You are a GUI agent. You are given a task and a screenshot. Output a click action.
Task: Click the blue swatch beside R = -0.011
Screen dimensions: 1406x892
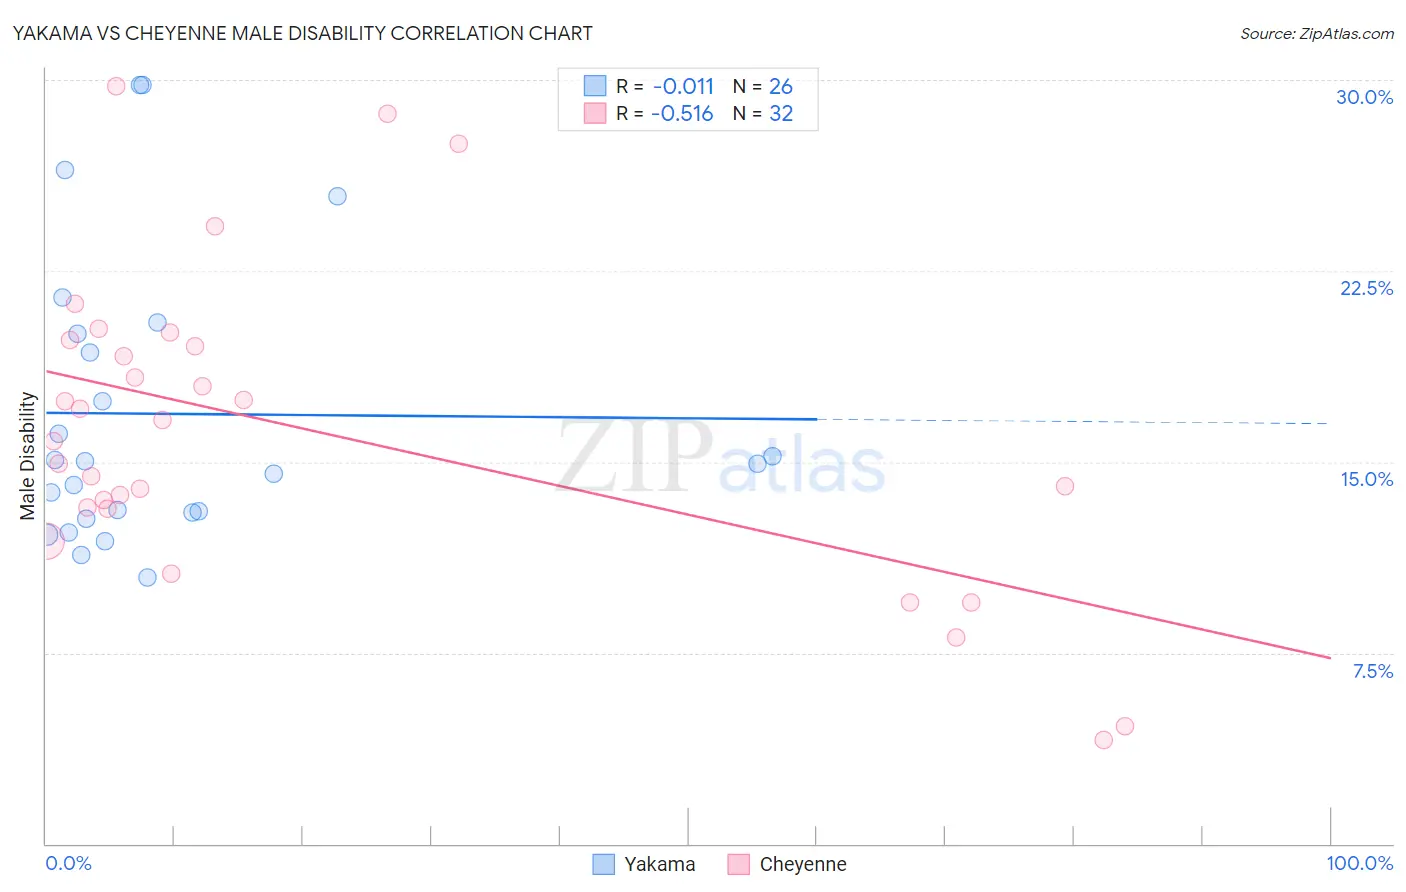(595, 86)
